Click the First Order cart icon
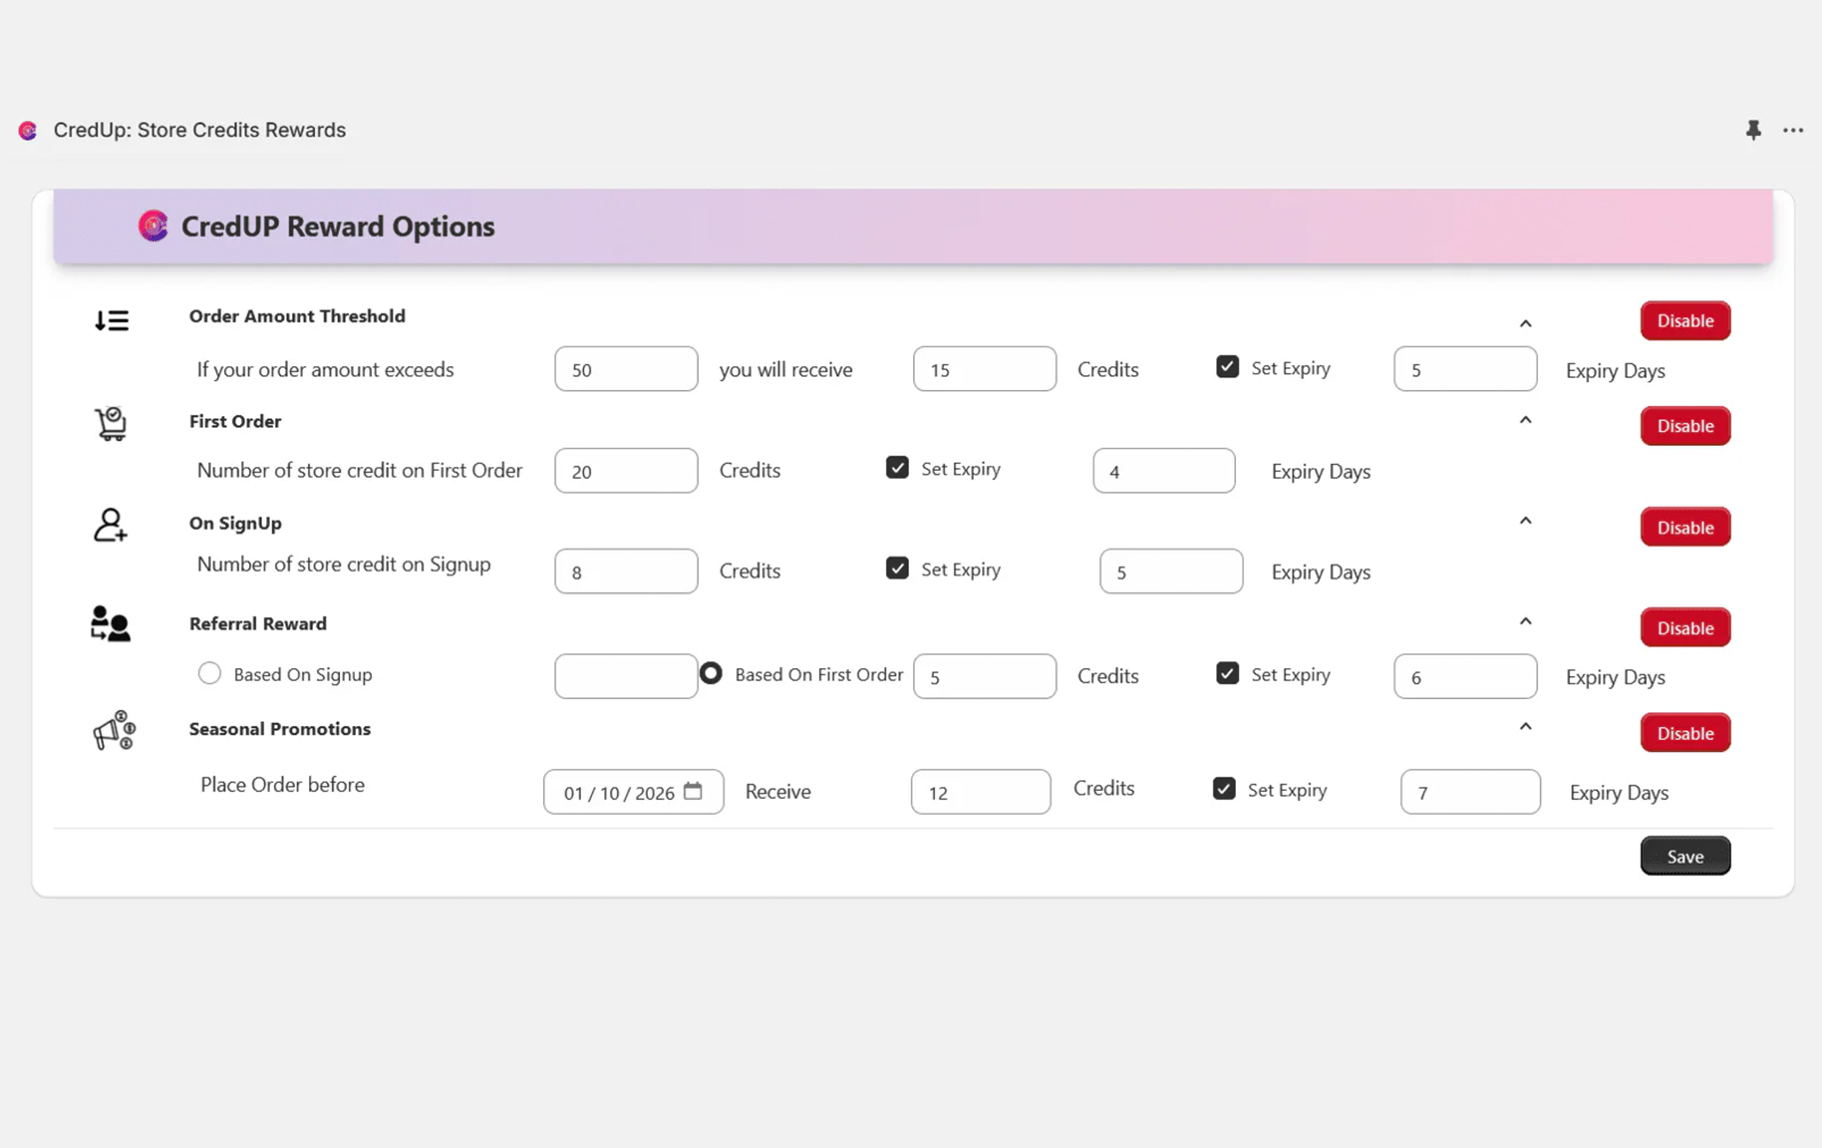This screenshot has width=1822, height=1148. click(x=111, y=424)
